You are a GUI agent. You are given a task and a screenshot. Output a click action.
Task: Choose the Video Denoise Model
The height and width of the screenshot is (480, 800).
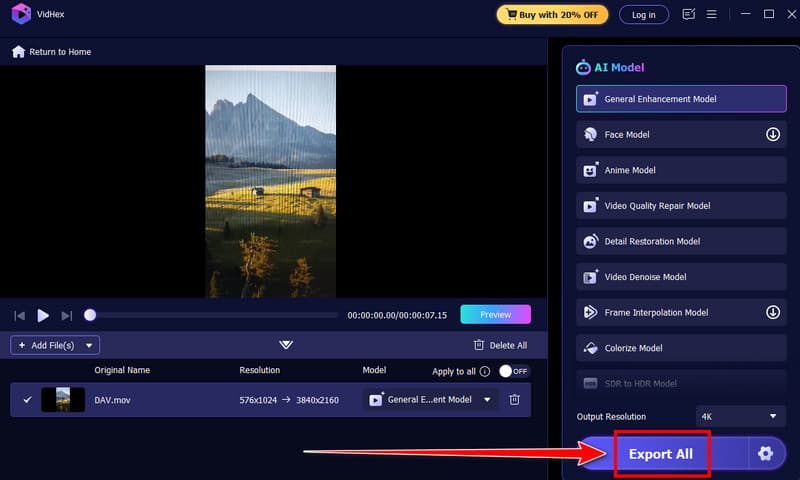[681, 277]
